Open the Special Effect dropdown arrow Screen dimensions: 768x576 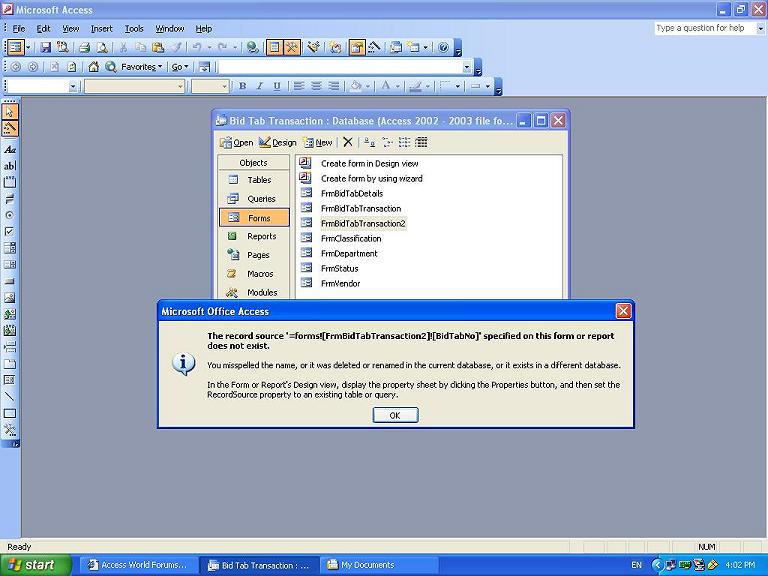coord(488,86)
